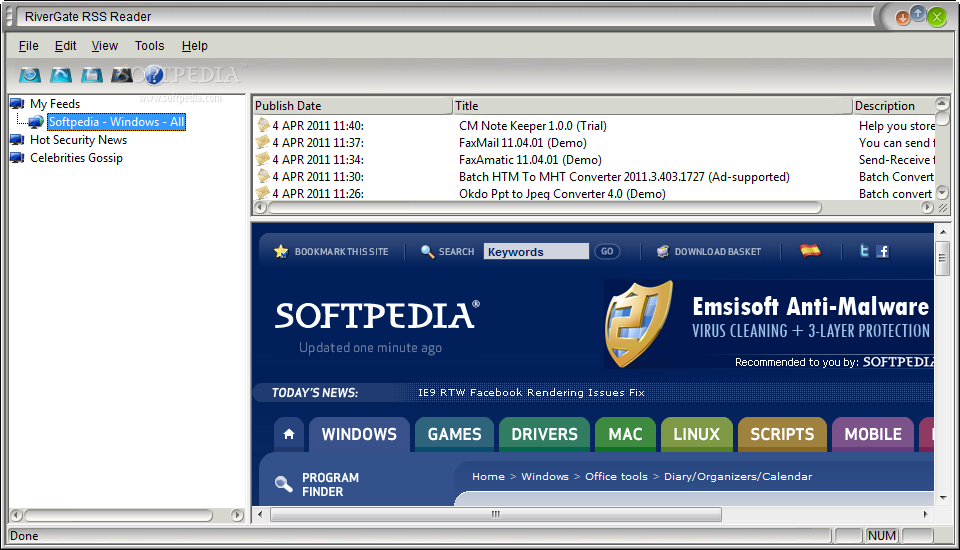
Task: Sort by the Description column header
Action: [x=894, y=106]
